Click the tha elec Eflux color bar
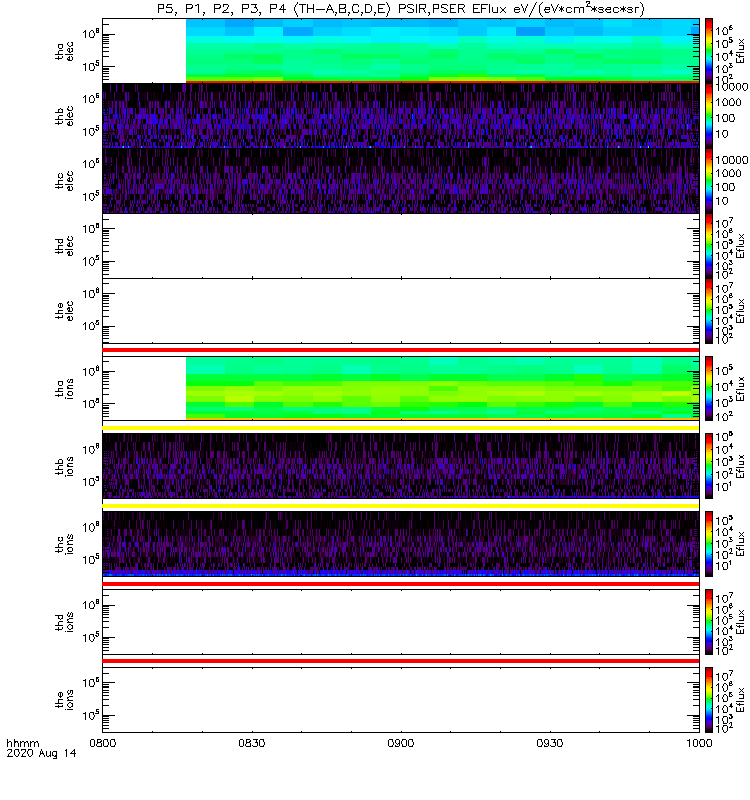This screenshot has height=800, width=750. (709, 51)
